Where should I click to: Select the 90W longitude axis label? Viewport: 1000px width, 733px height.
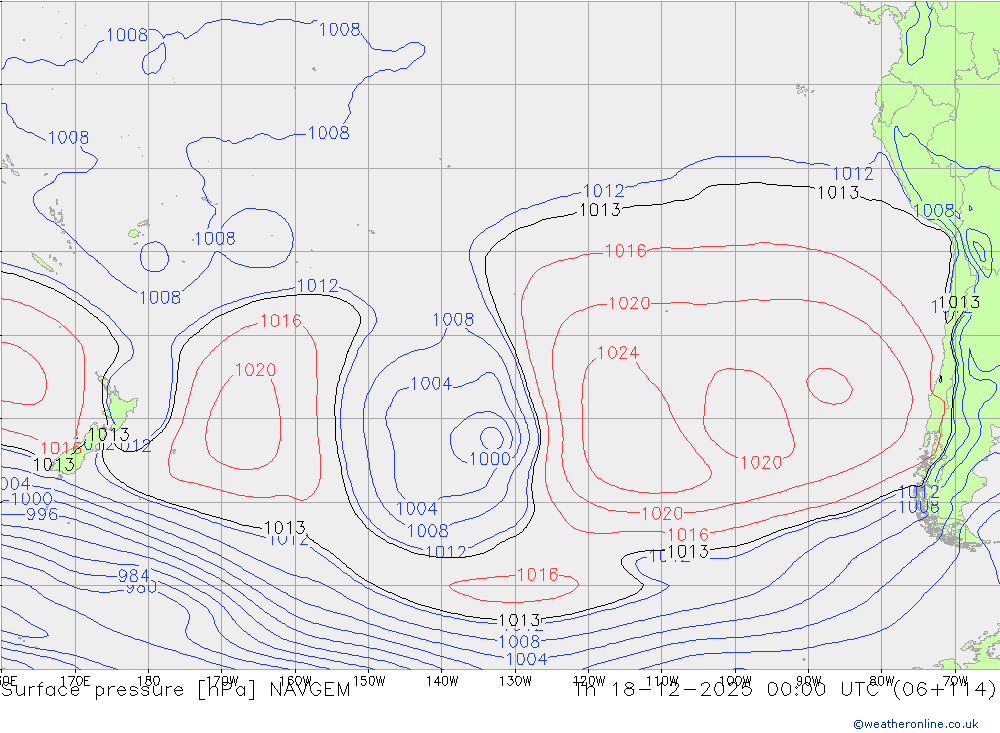809,680
